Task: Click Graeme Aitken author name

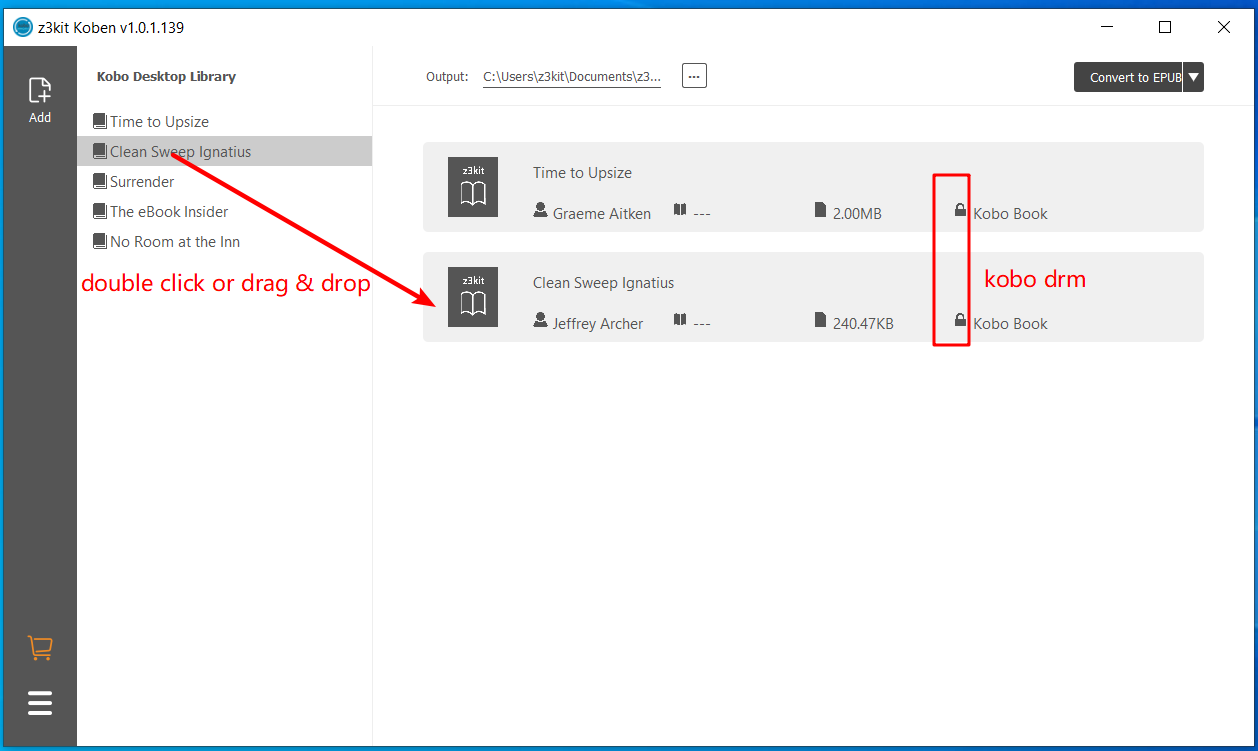Action: coord(602,214)
